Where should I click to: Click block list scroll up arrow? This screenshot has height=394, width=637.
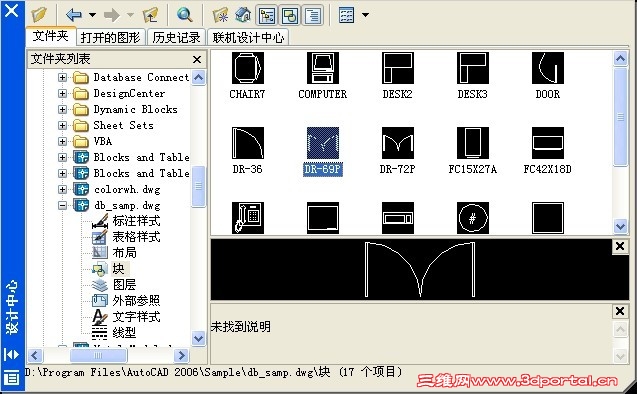pyautogui.click(x=620, y=59)
